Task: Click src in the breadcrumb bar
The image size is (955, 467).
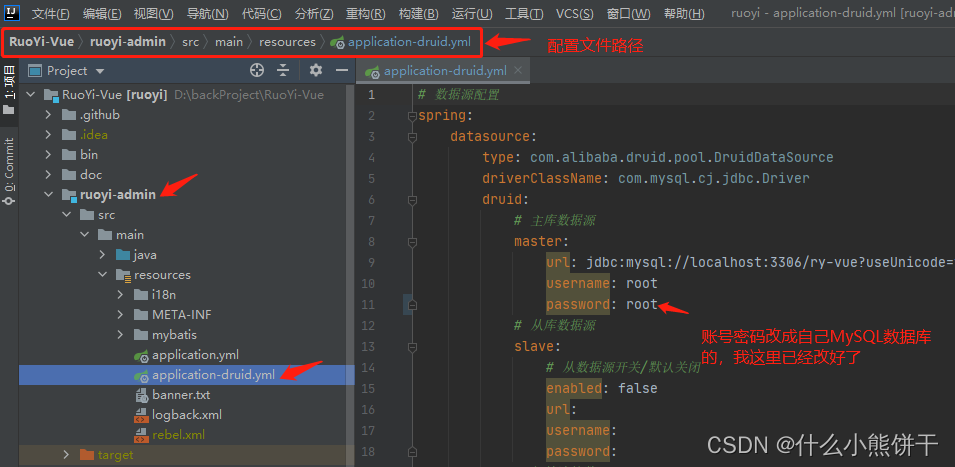Action: (190, 42)
